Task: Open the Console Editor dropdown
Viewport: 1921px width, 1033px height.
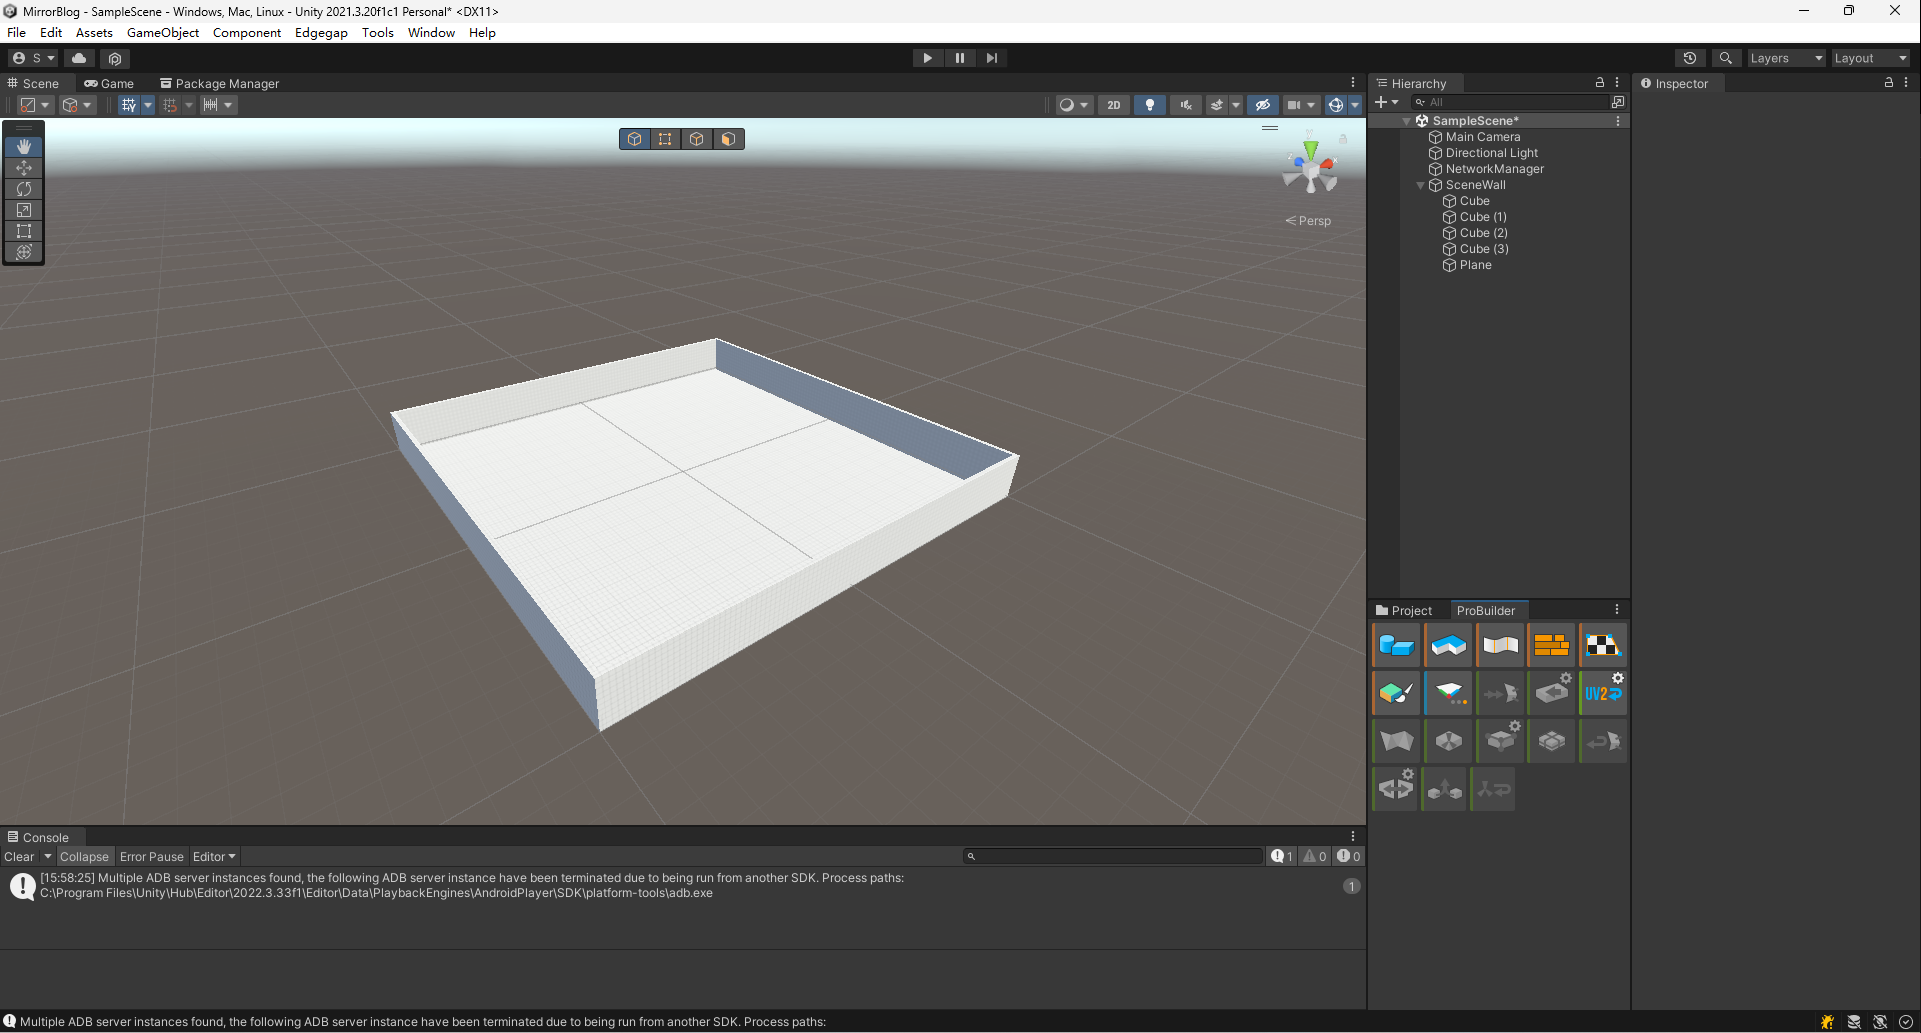Action: coord(214,857)
